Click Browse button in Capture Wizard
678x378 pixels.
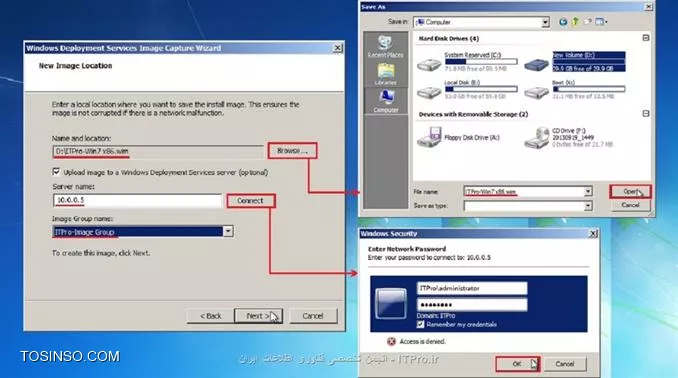(x=292, y=151)
